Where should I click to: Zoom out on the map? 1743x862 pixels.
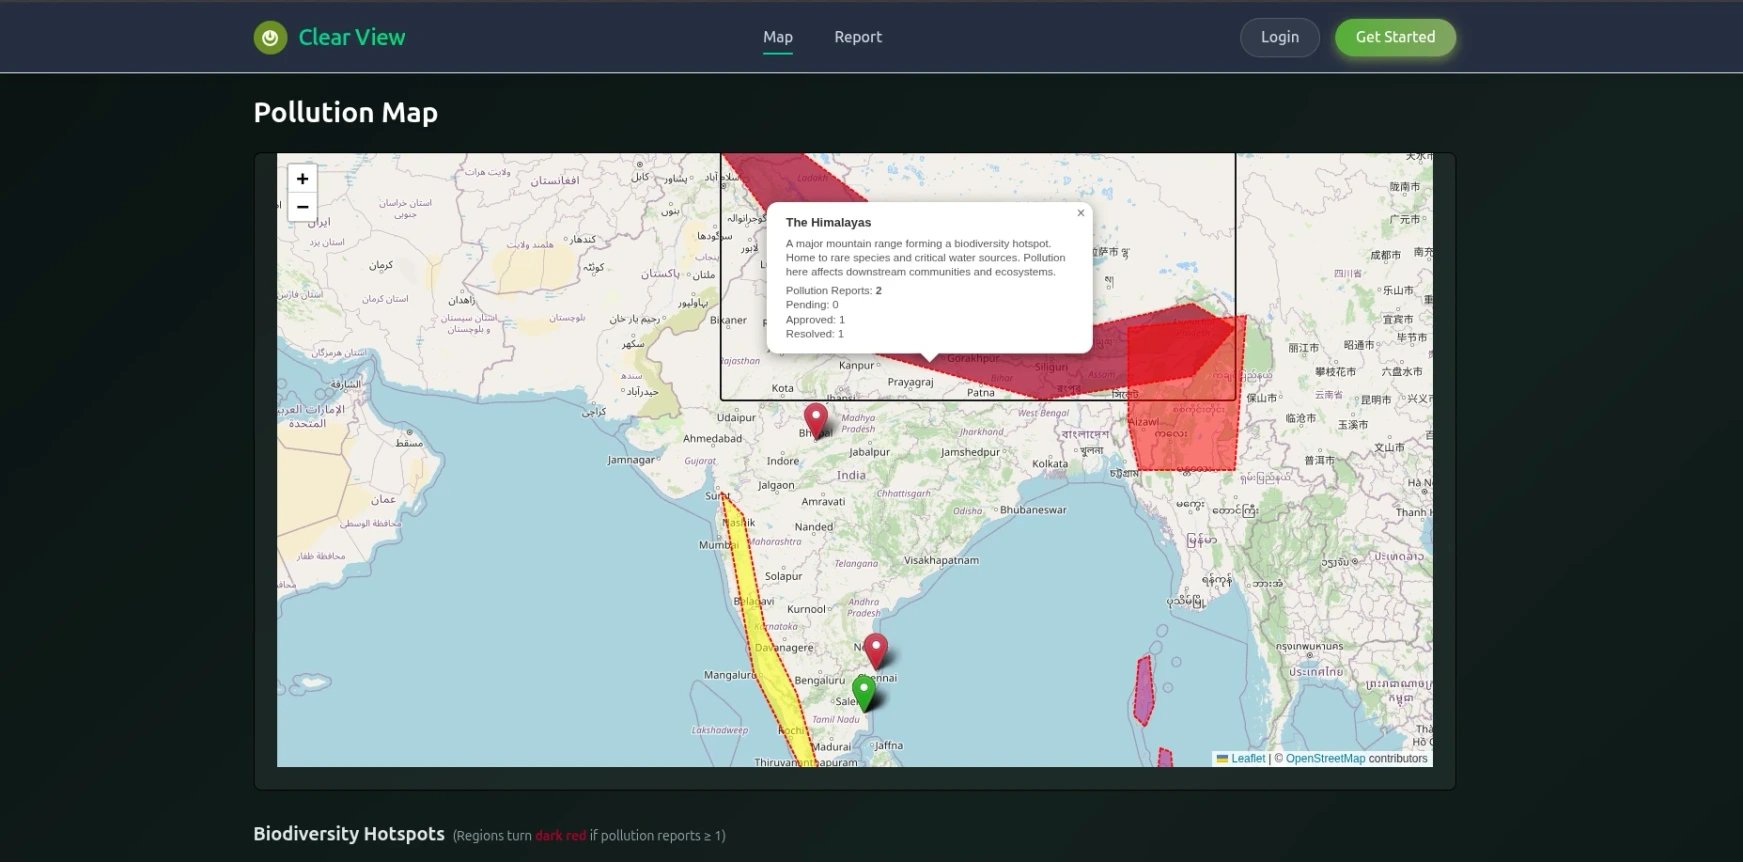(x=302, y=207)
